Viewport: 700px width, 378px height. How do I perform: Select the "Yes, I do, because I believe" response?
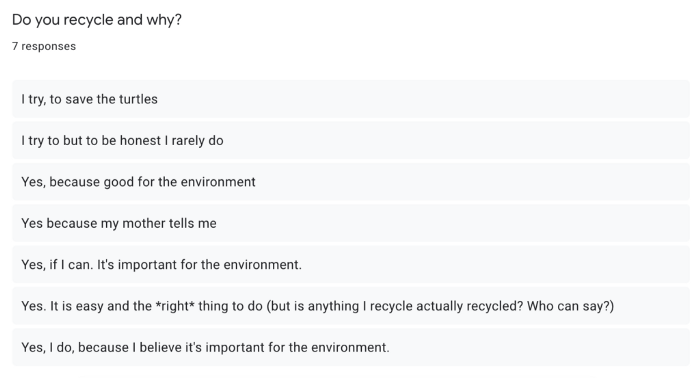[351, 347]
